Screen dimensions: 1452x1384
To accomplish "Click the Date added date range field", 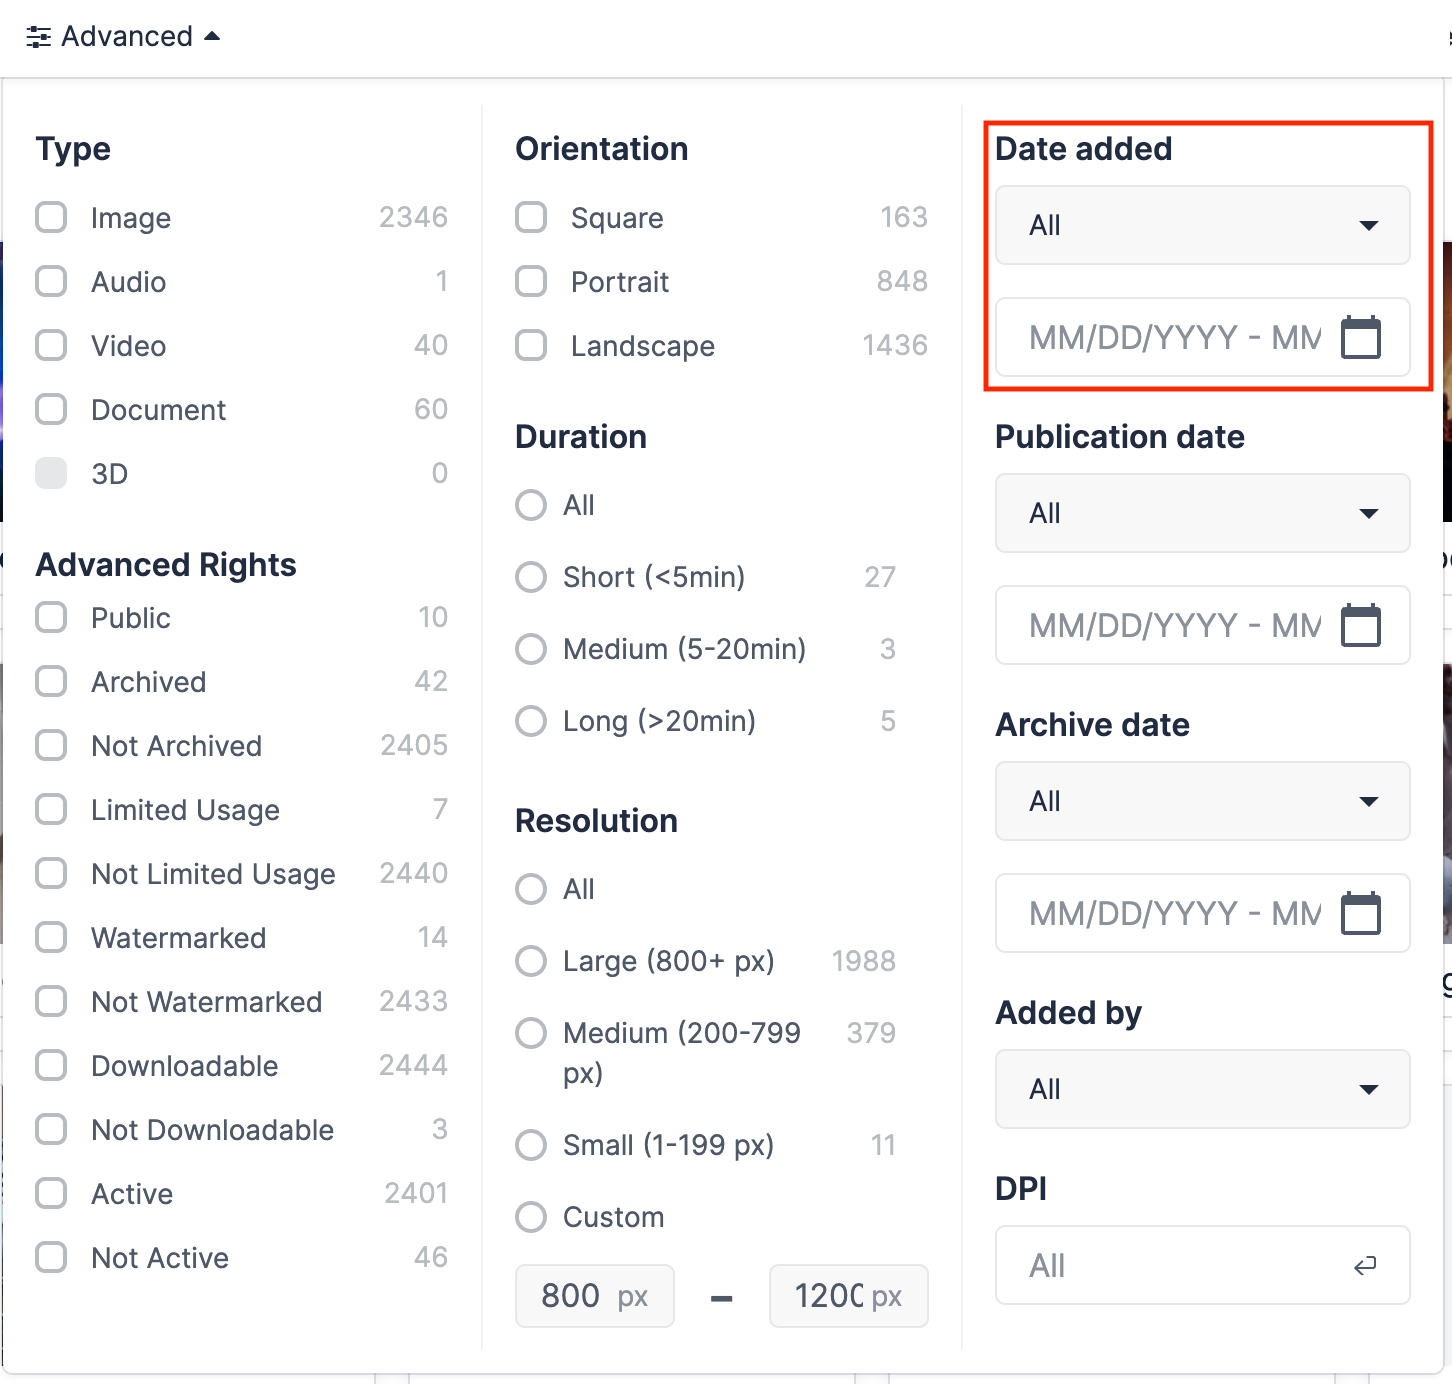I will tap(1203, 337).
